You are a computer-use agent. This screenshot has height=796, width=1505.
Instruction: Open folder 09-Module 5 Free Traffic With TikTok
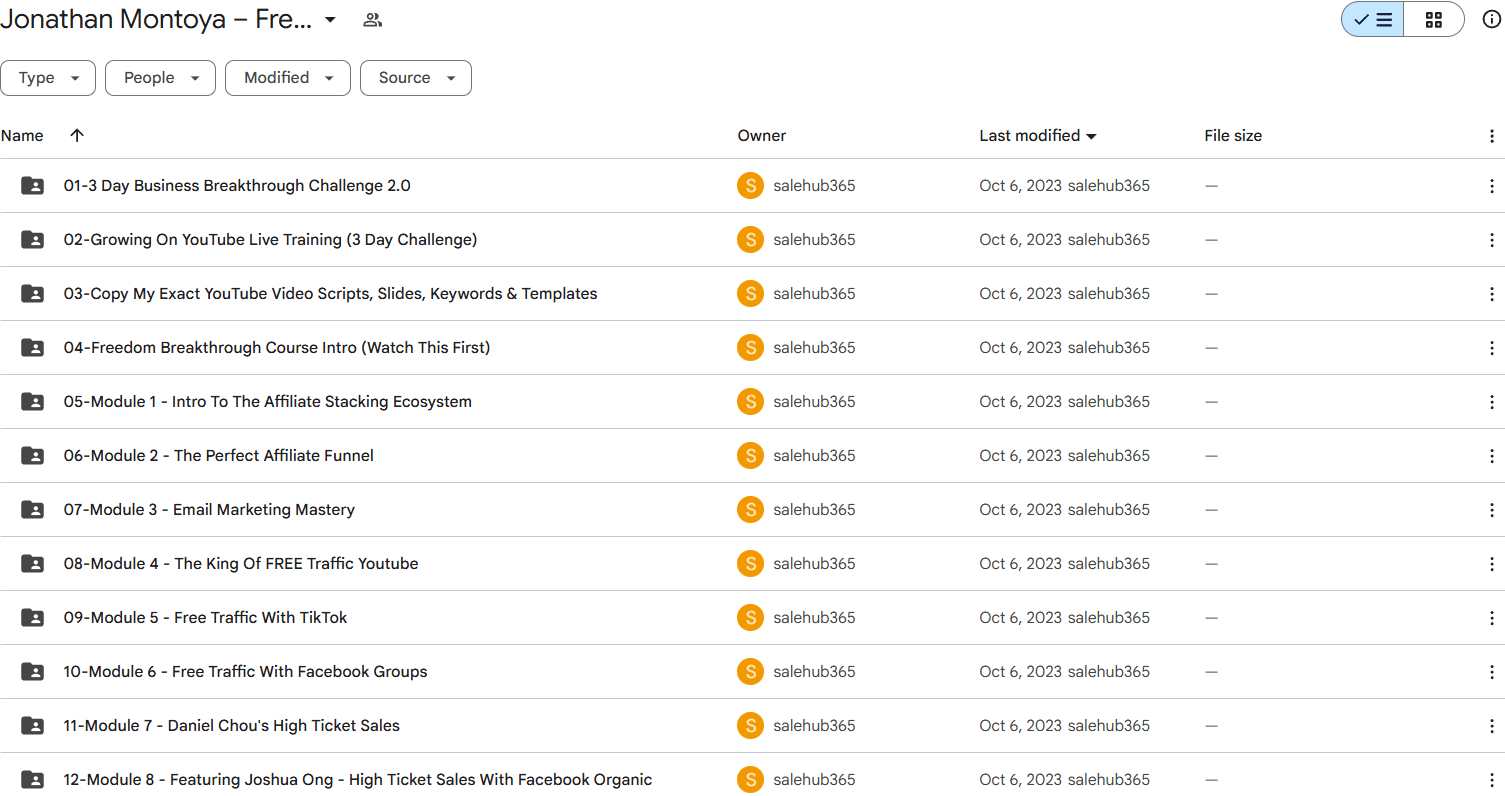click(x=206, y=618)
